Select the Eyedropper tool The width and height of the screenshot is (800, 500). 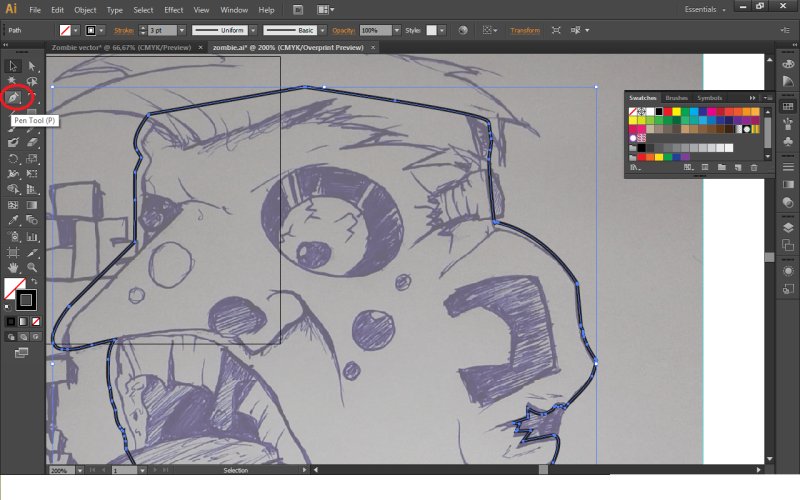click(13, 220)
